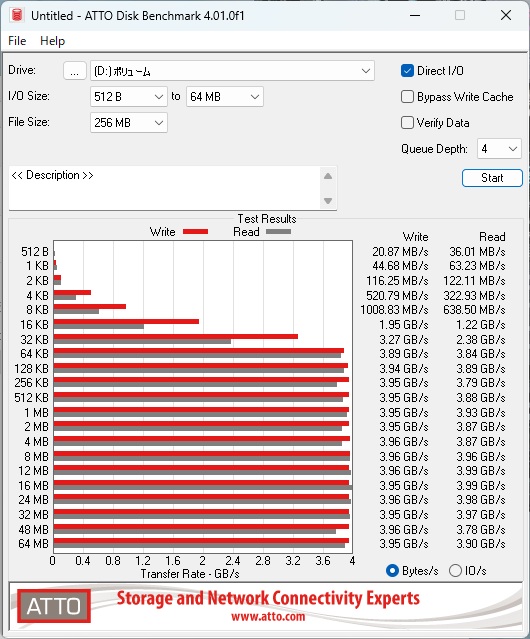Enable Bypass Write Cache checkbox
530x639 pixels.
[407, 97]
